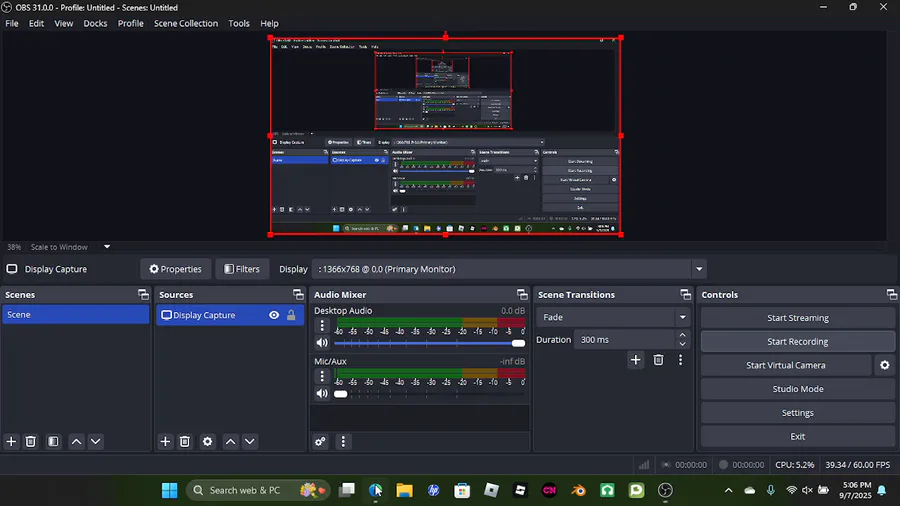Open the Profile menu
The image size is (900, 506).
point(130,24)
